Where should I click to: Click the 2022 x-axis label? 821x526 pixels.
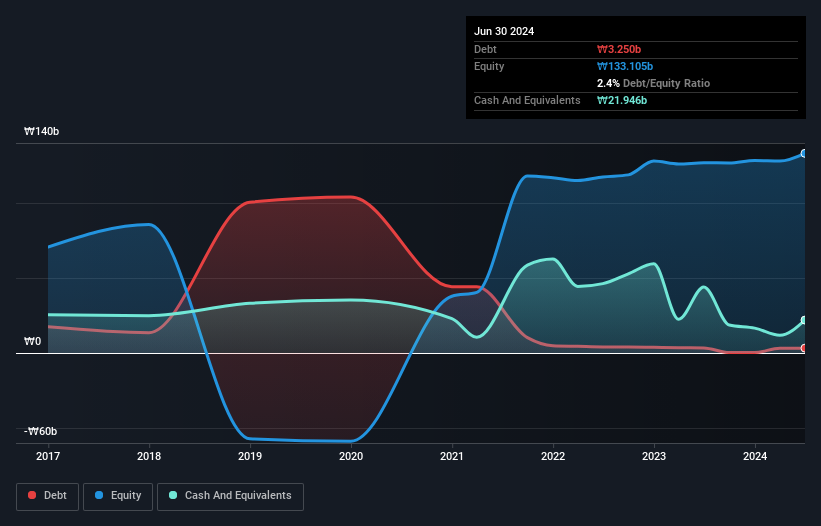[553, 456]
